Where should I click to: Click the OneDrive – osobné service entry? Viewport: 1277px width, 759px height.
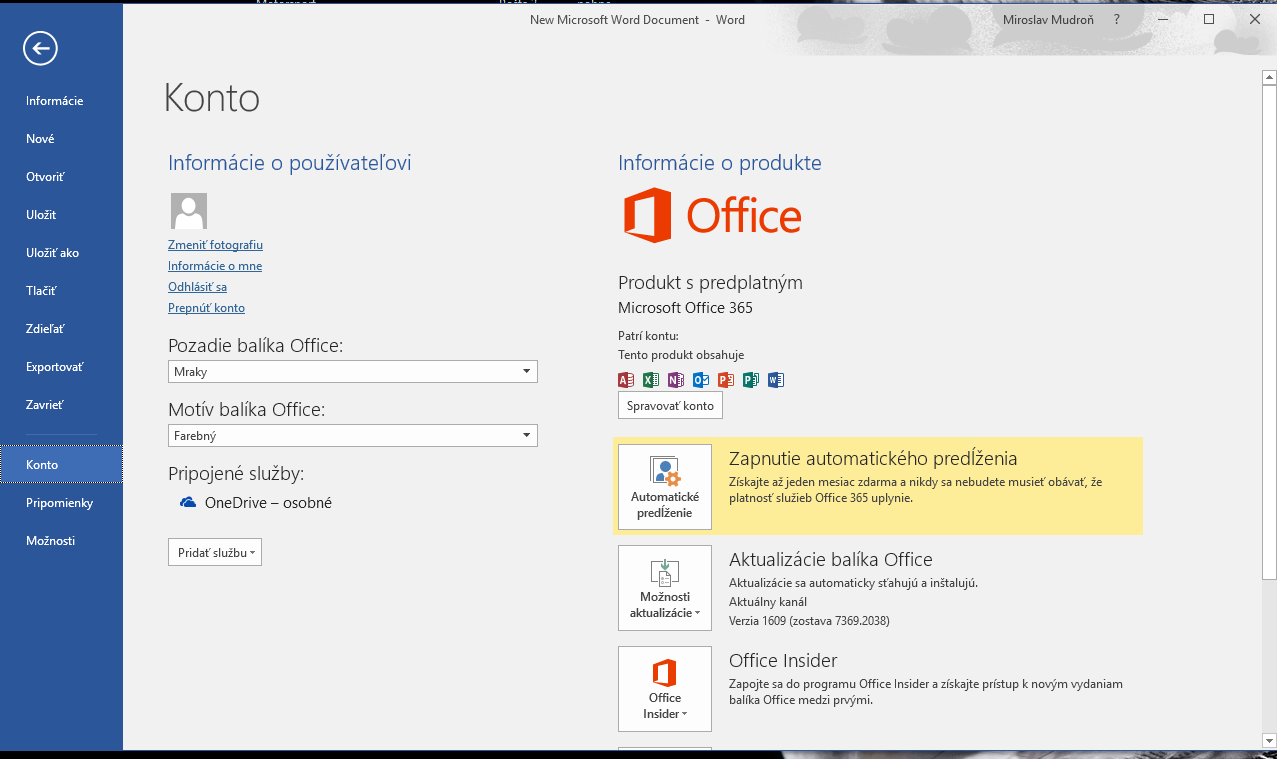coord(256,503)
